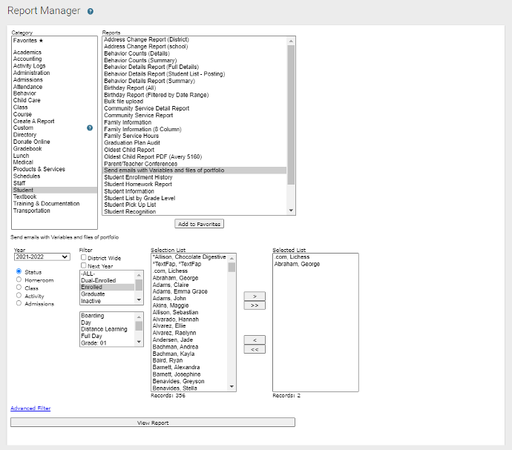Select Student category in list
Viewport: 512px width, 450px height.
pos(54,190)
